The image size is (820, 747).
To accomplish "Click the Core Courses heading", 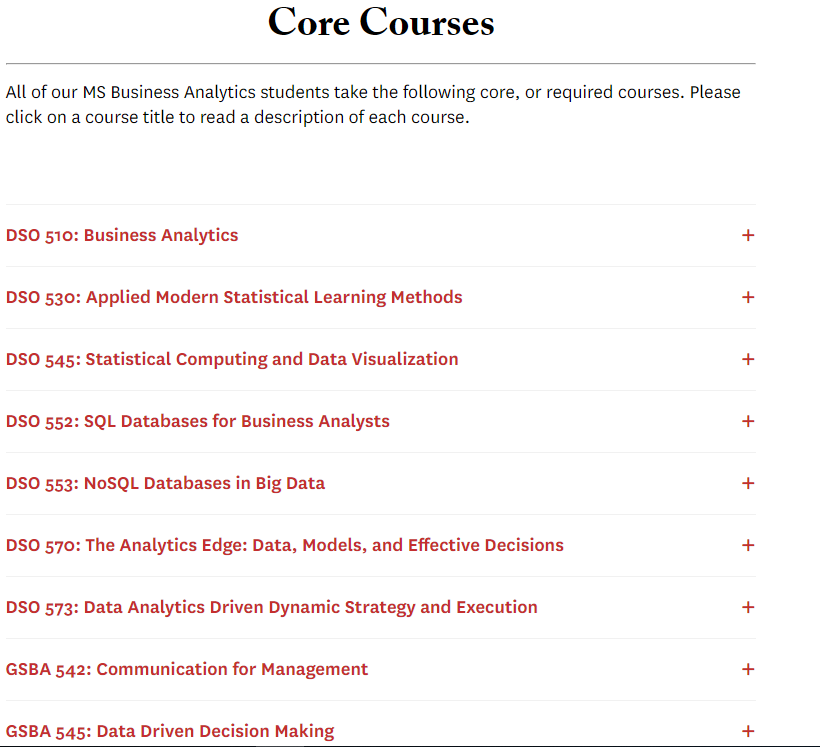I will tap(381, 22).
